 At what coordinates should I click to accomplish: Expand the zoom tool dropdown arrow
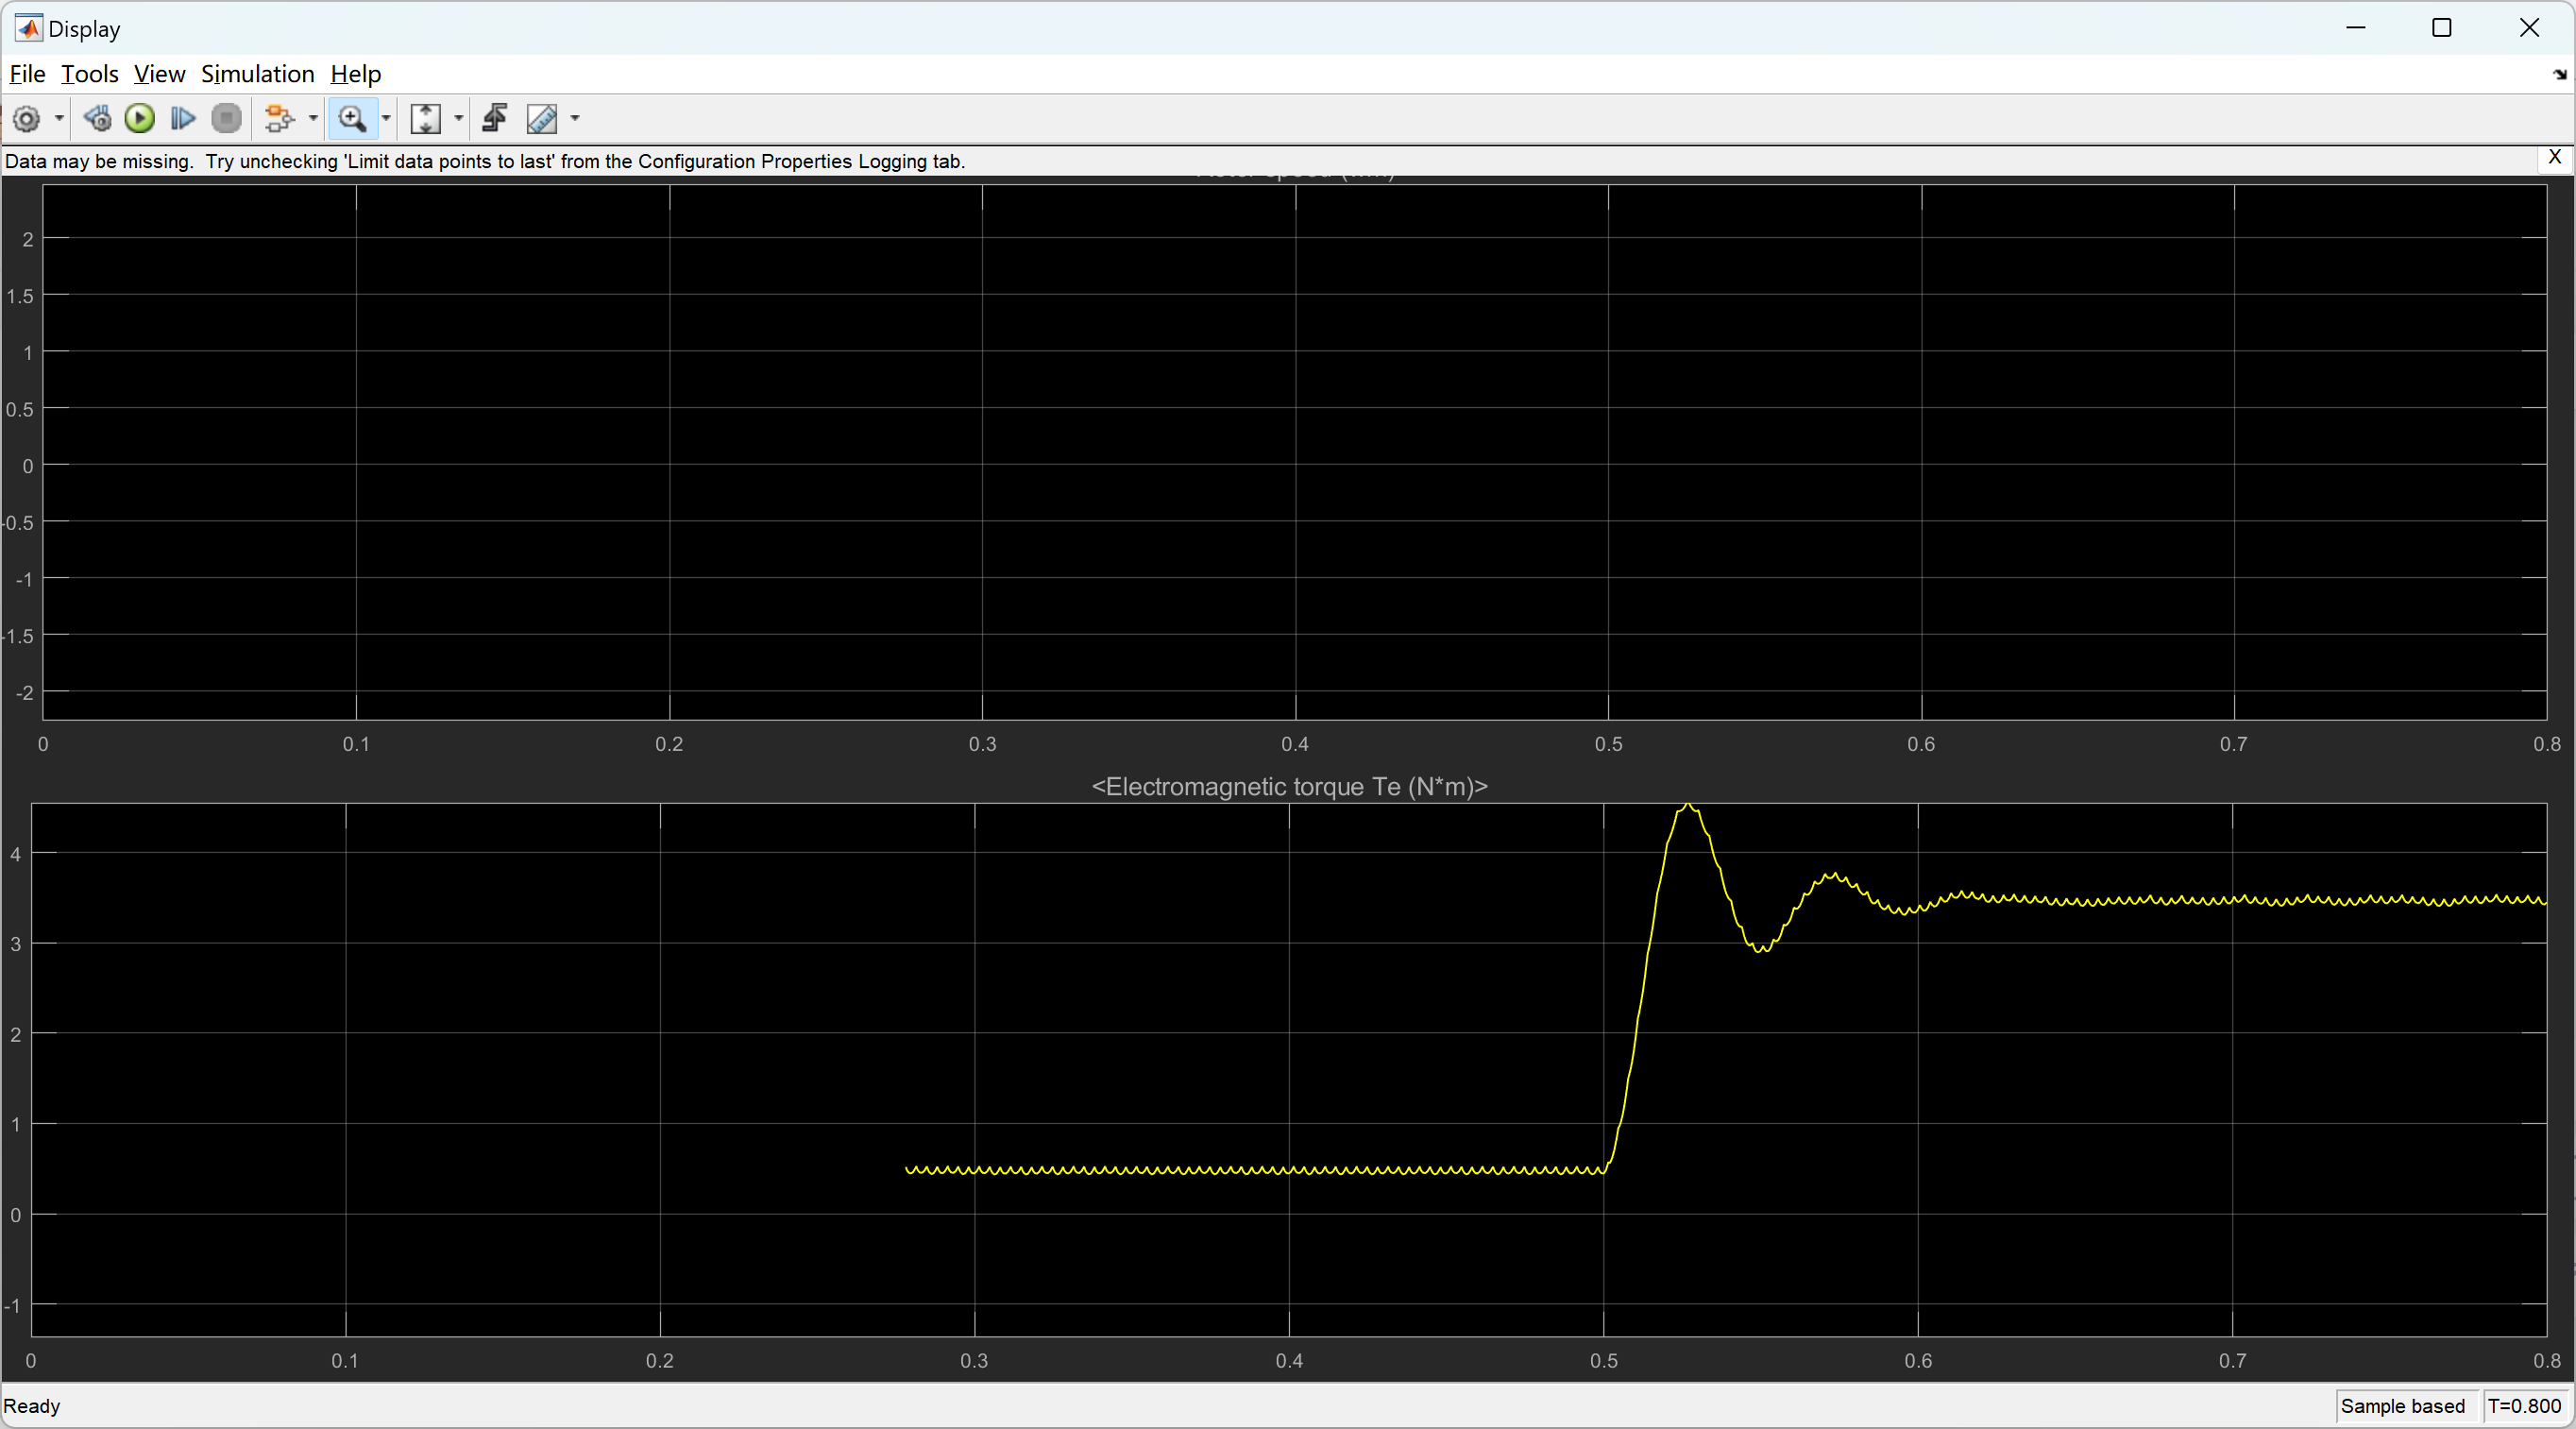coord(386,119)
